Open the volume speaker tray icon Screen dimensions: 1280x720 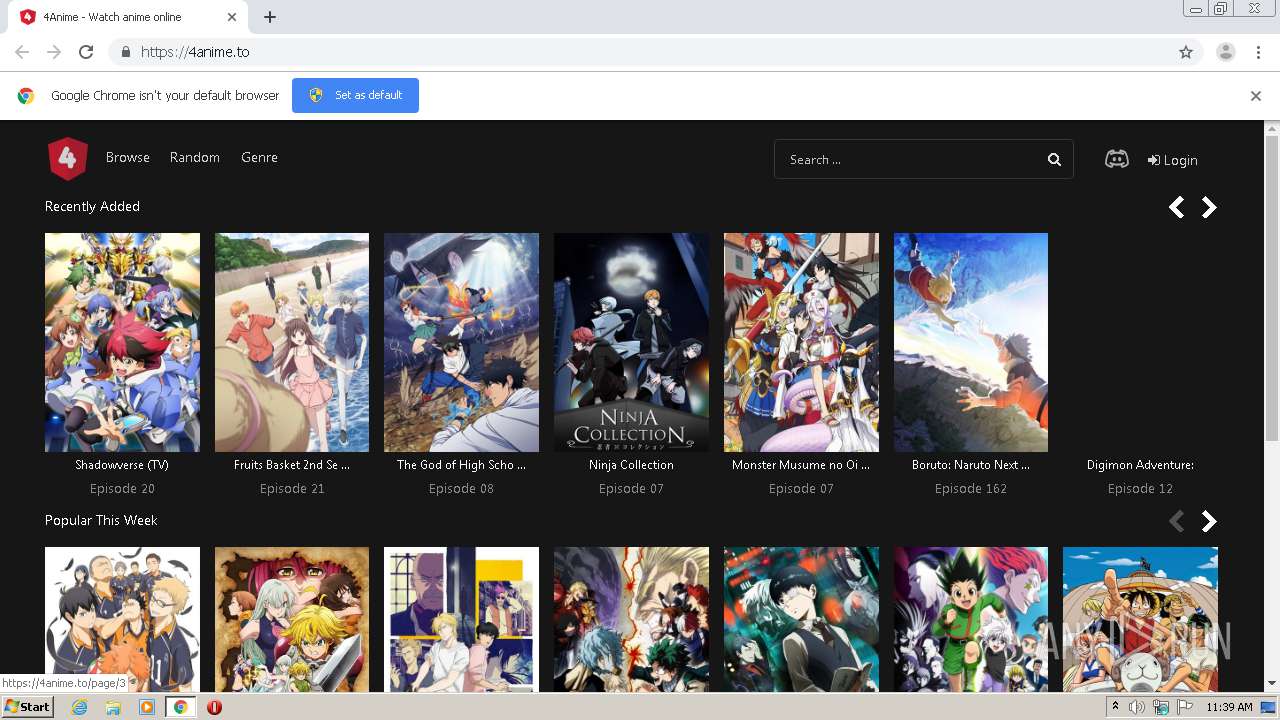(1137, 707)
